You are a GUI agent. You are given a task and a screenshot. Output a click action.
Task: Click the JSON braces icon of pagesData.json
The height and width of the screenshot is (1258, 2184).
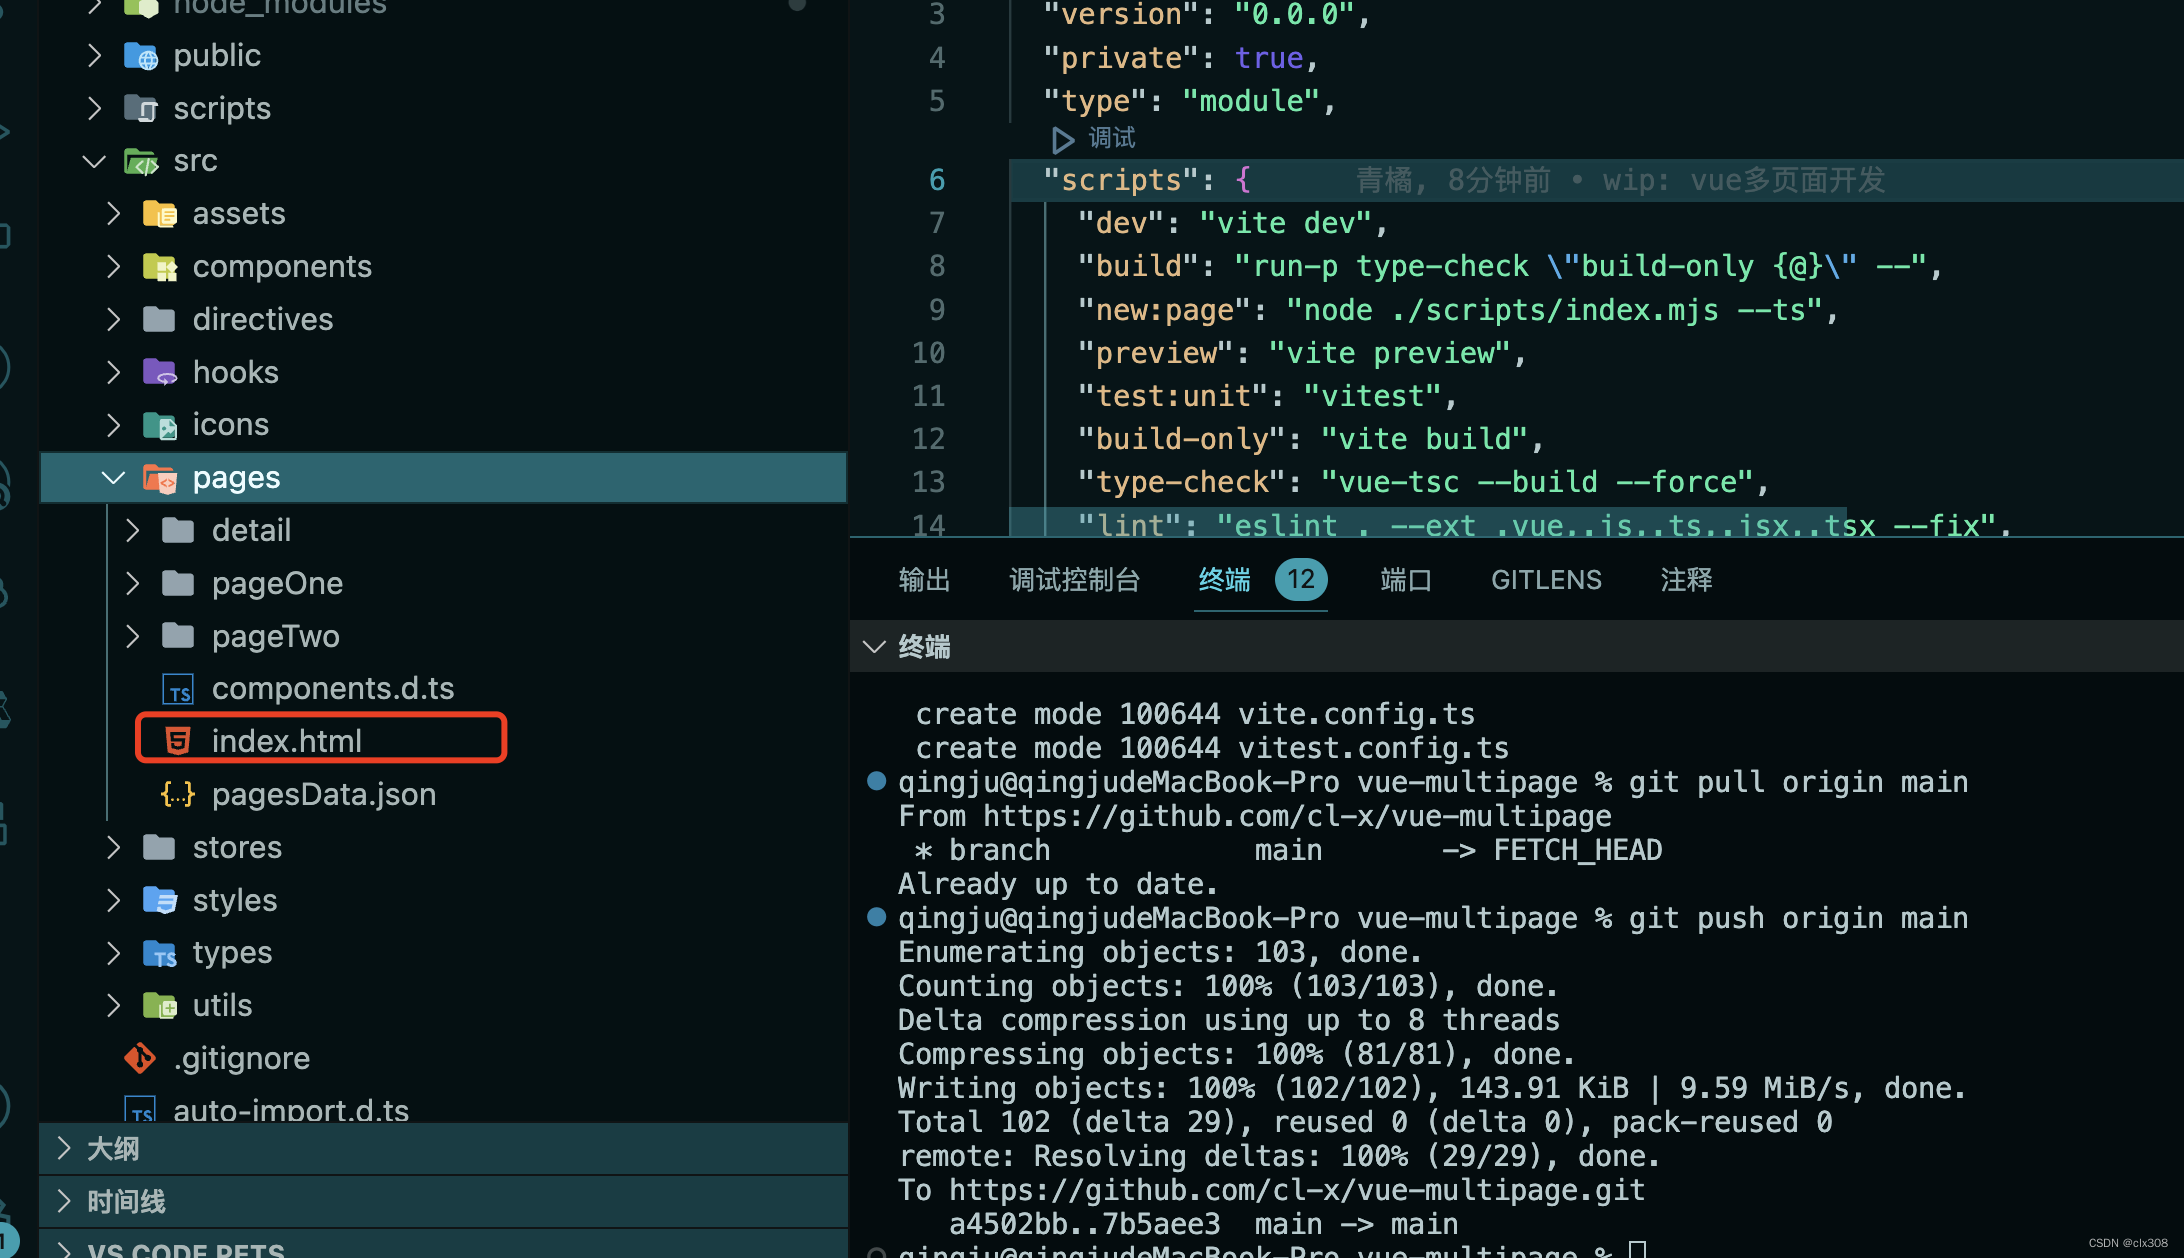coord(178,794)
